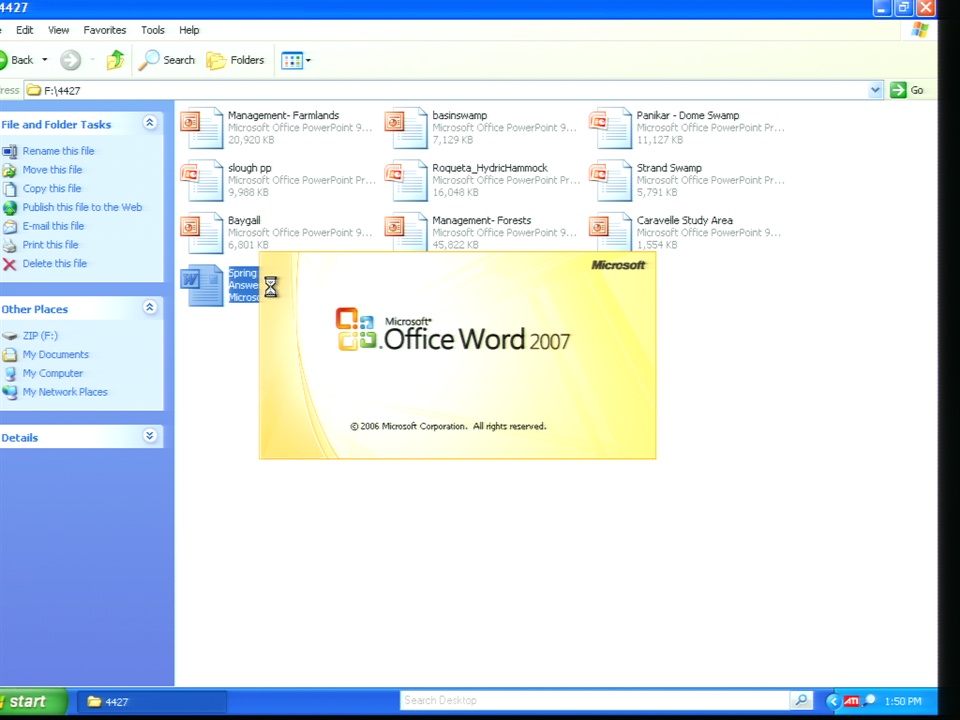Click the Publish to the Web globe icon

tap(10, 208)
